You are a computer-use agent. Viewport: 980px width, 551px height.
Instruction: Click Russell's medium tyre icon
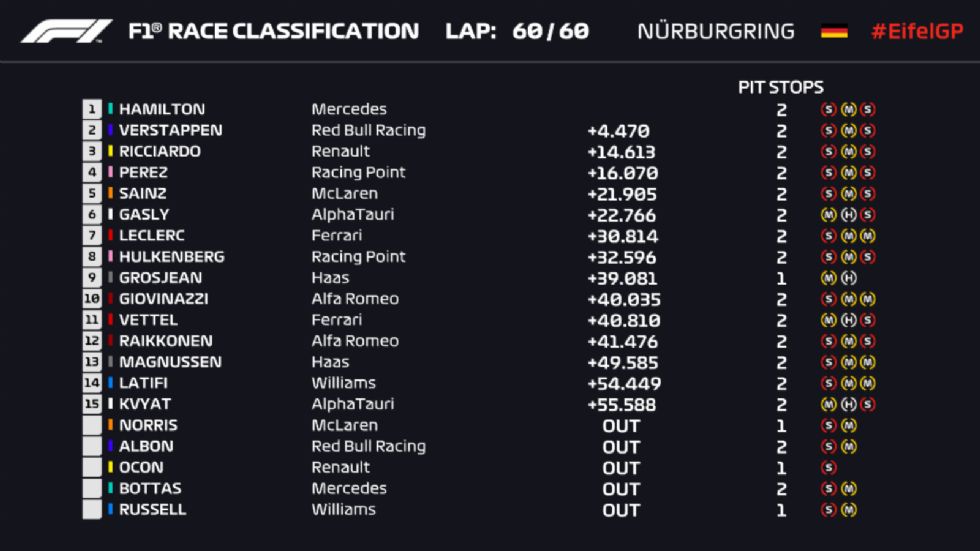[848, 510]
